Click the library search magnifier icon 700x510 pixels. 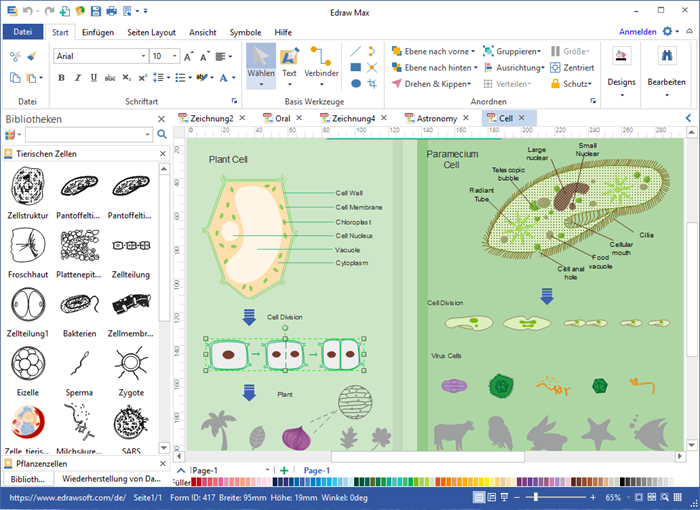[162, 134]
